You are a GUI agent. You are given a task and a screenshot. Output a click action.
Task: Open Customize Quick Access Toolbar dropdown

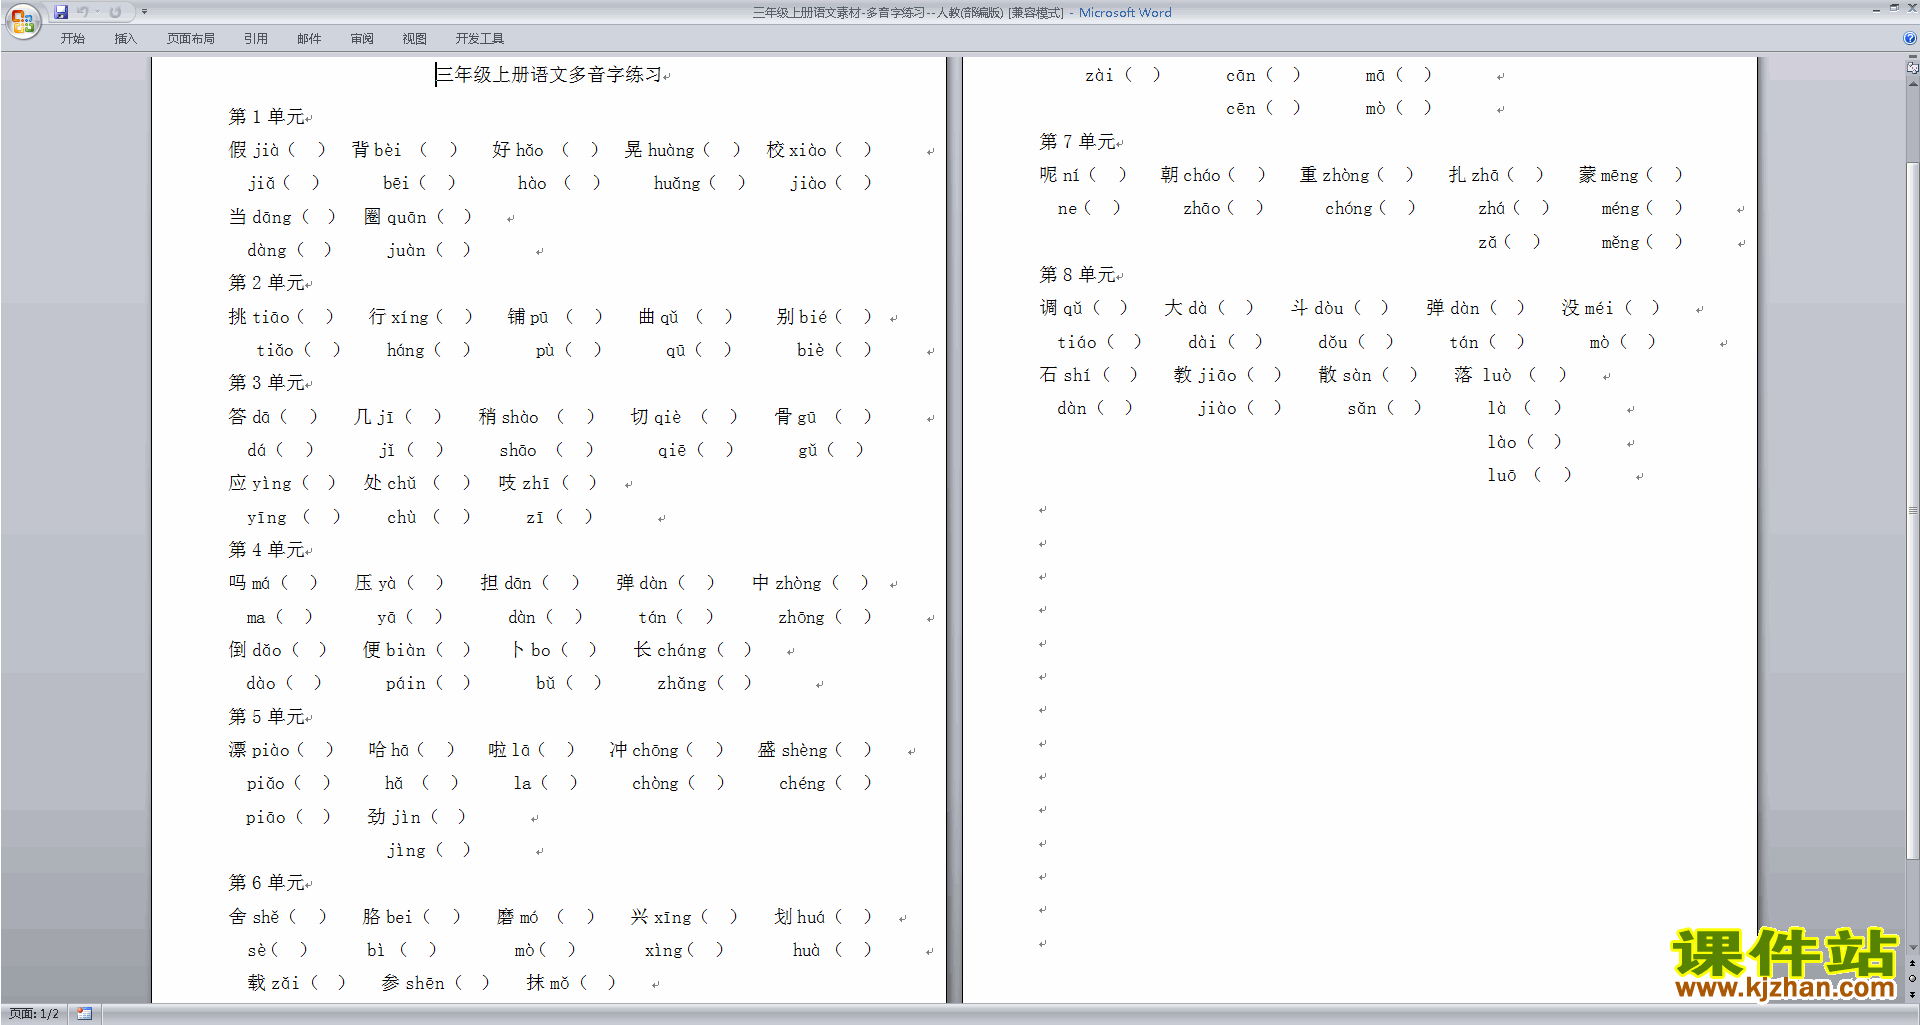(x=144, y=12)
